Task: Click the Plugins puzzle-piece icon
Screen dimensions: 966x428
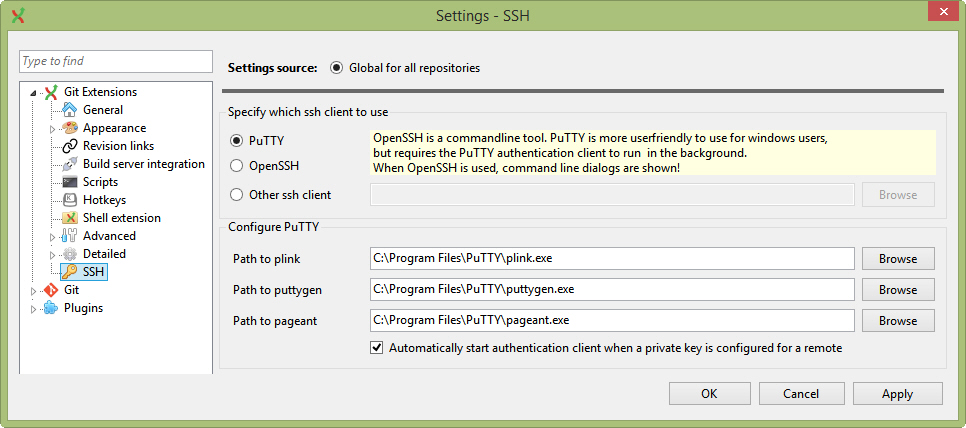Action: click(x=51, y=308)
